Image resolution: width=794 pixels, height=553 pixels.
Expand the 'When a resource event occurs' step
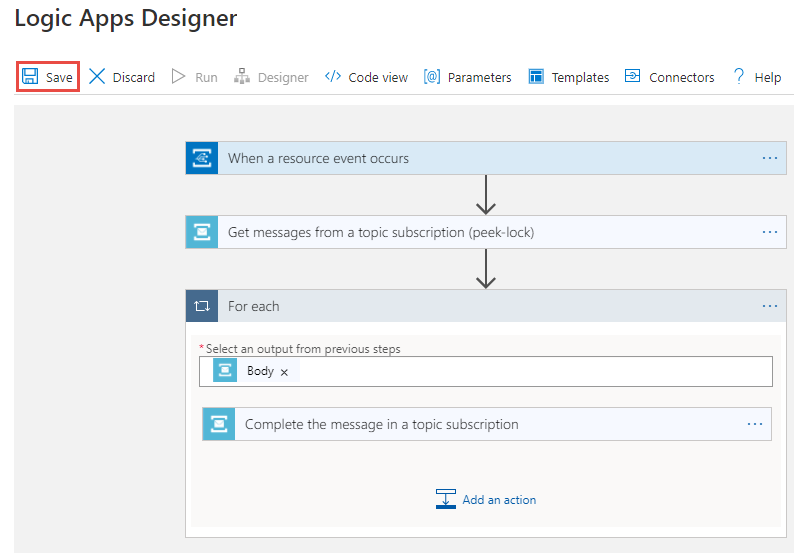coord(318,158)
